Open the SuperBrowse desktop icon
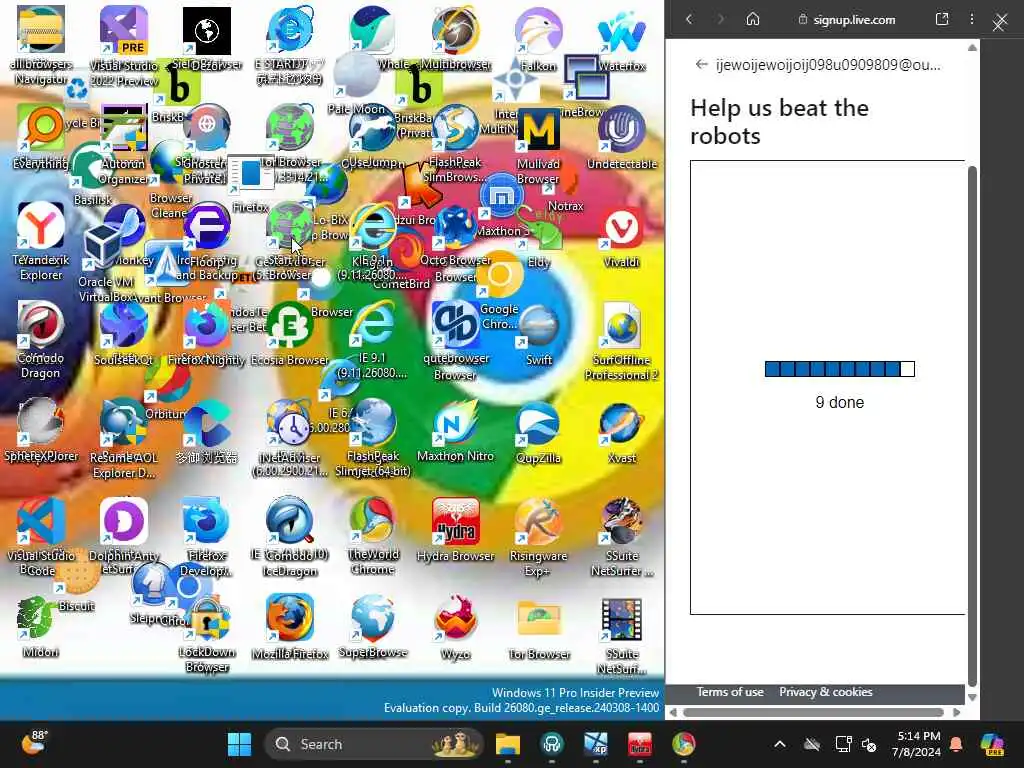Image resolution: width=1024 pixels, height=768 pixels. (373, 619)
